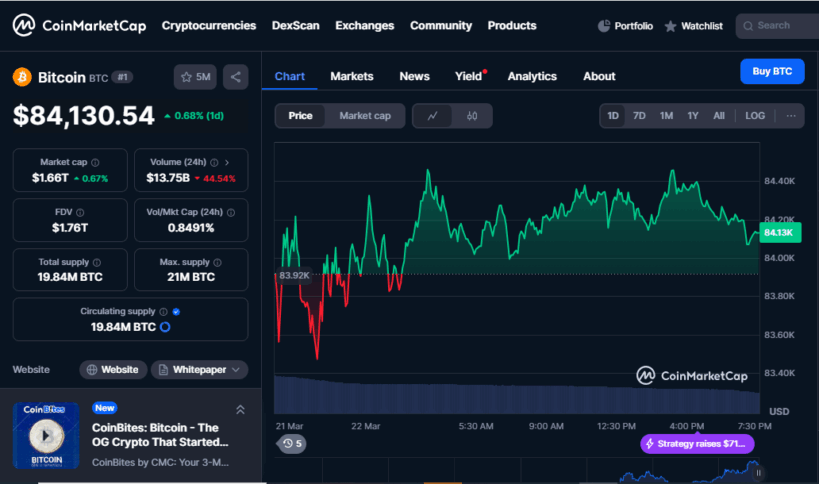Focus the Search input field

778,26
